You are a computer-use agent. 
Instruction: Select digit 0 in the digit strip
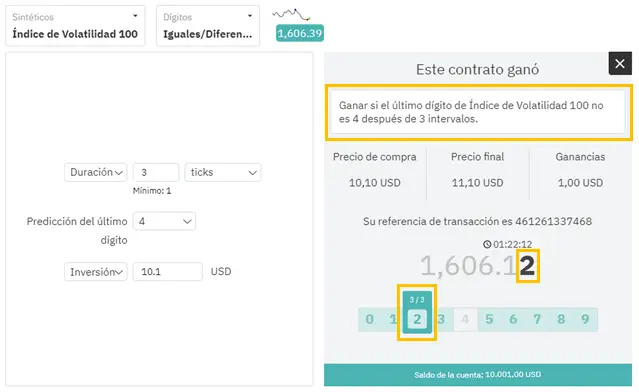[x=370, y=319]
